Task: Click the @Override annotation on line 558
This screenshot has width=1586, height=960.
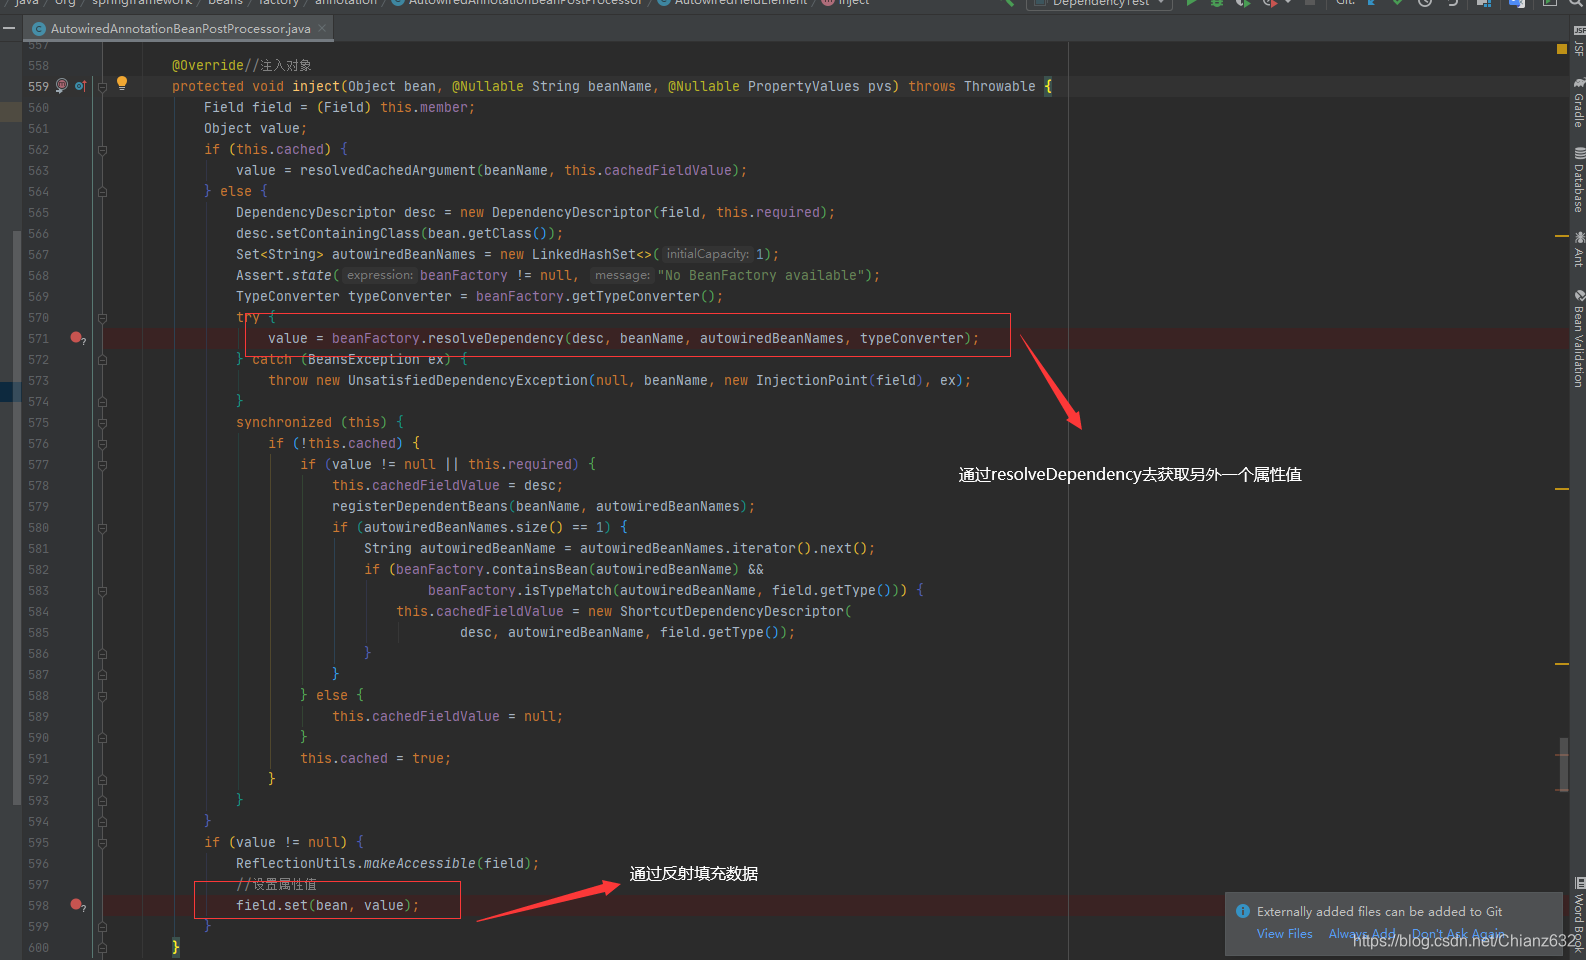Action: [x=208, y=66]
